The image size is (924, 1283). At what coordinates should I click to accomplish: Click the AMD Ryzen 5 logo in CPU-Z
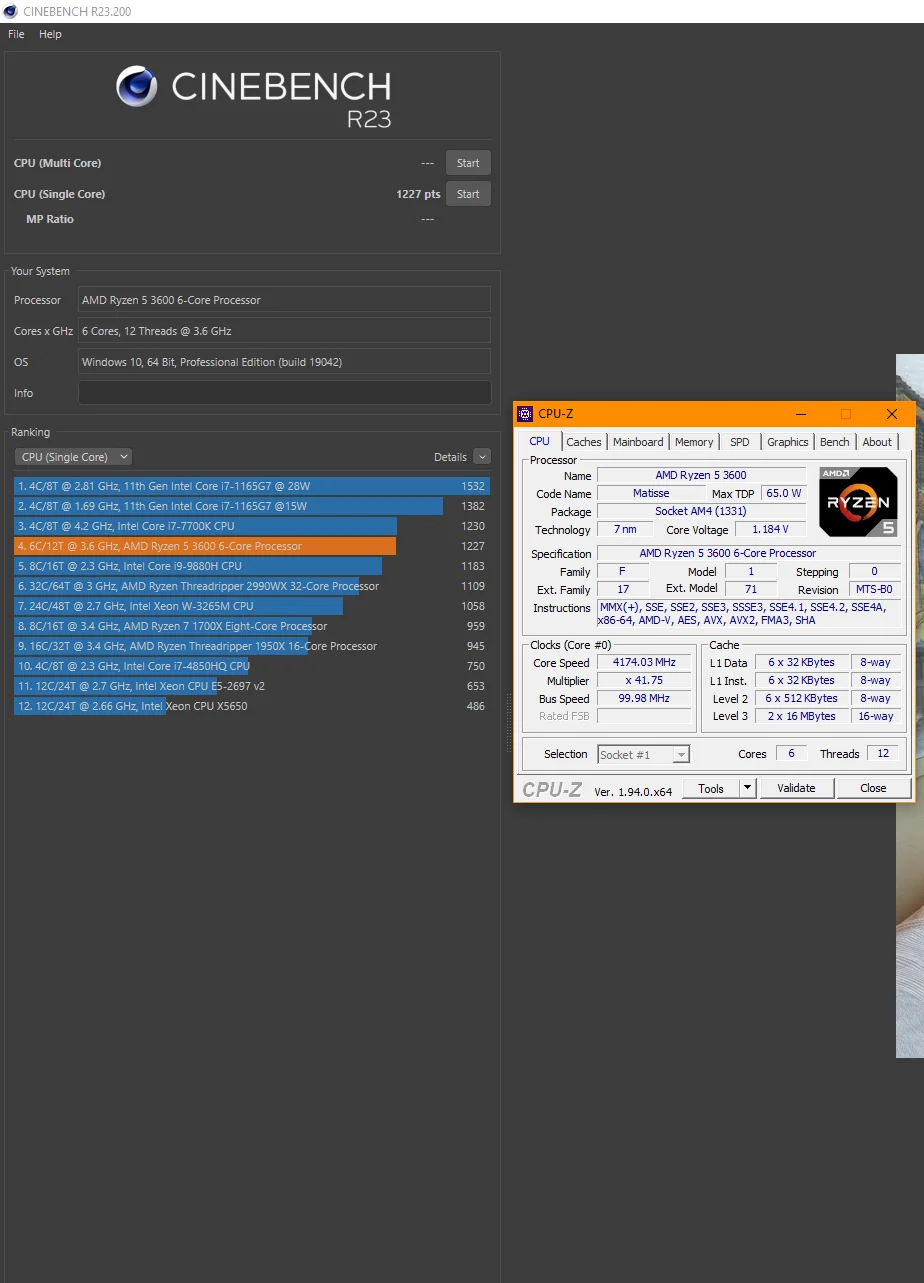click(x=858, y=502)
